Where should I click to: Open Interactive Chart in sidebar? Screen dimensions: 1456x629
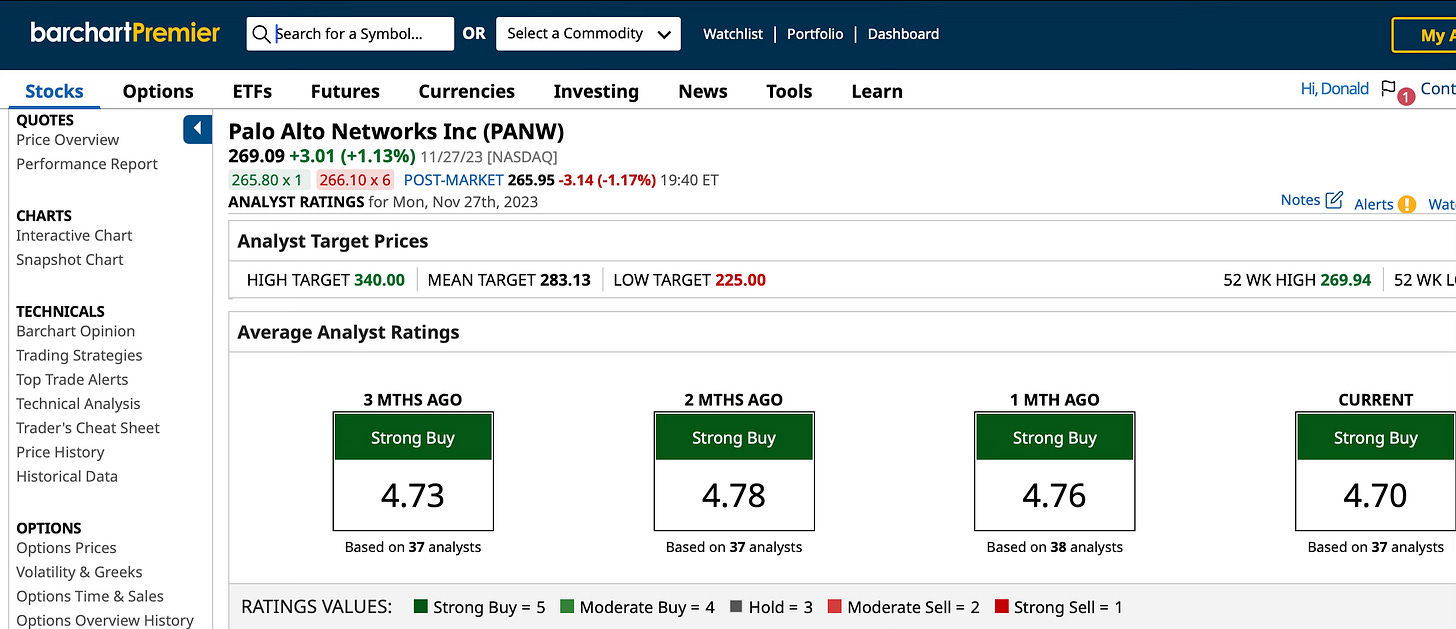[x=74, y=236]
